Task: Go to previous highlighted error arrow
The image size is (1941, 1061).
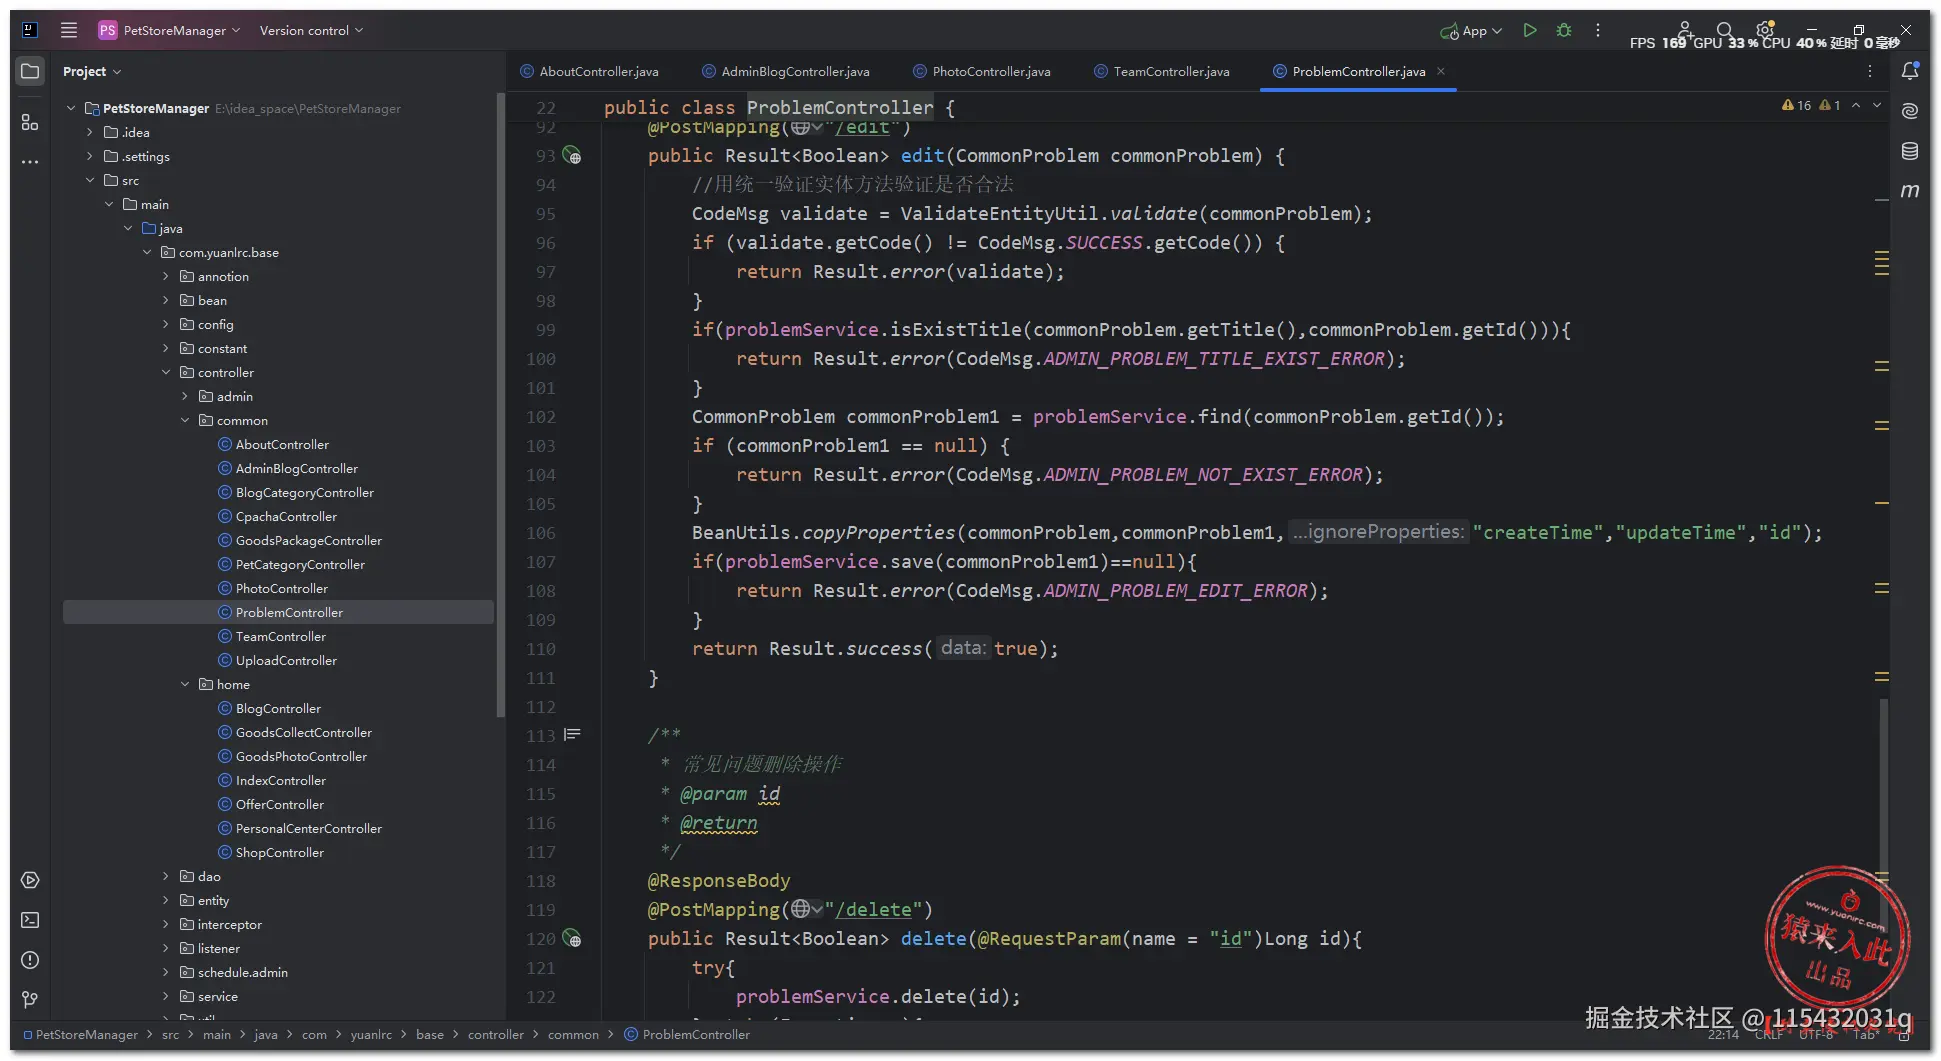Action: 1856,105
